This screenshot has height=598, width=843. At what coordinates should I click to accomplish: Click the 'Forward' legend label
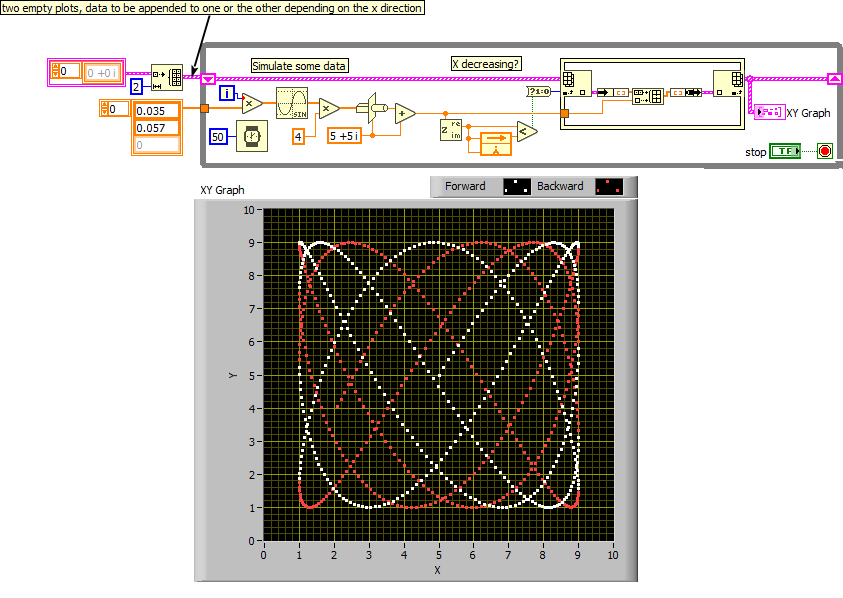click(x=465, y=186)
